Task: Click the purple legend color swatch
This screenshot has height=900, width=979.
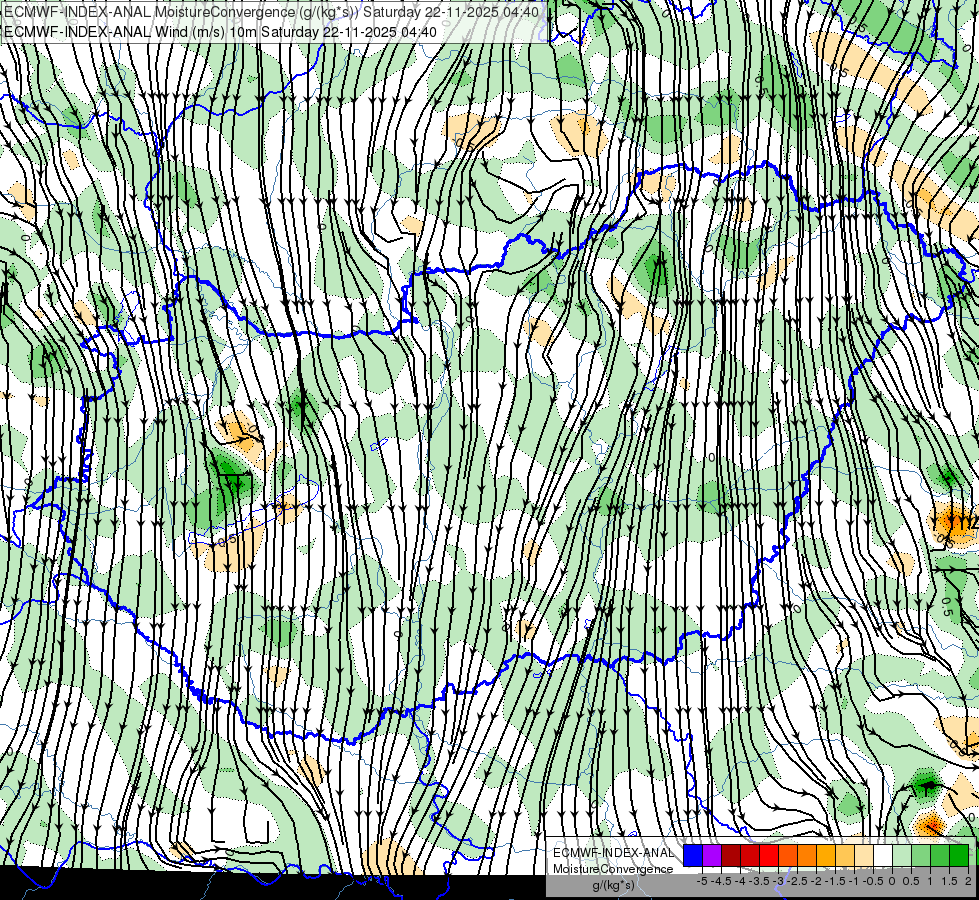Action: click(x=712, y=855)
